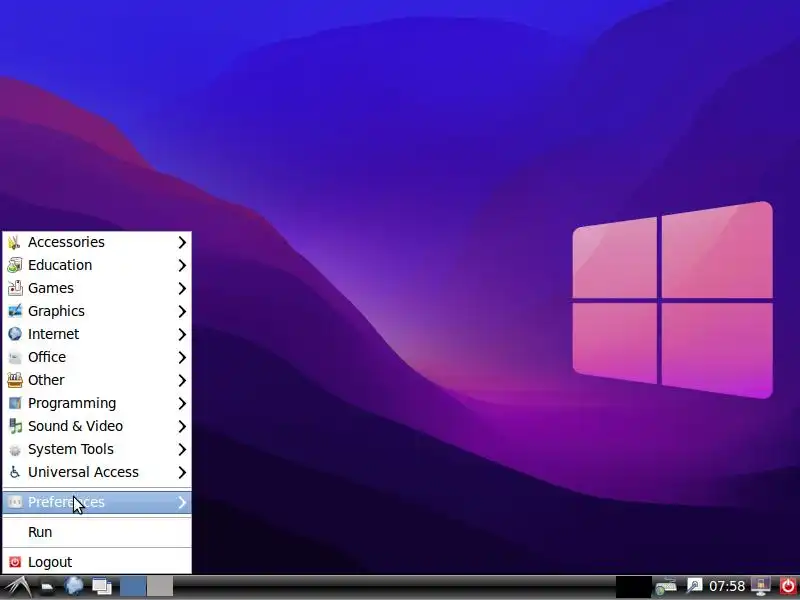Expand Education submenu arrow

tap(182, 265)
